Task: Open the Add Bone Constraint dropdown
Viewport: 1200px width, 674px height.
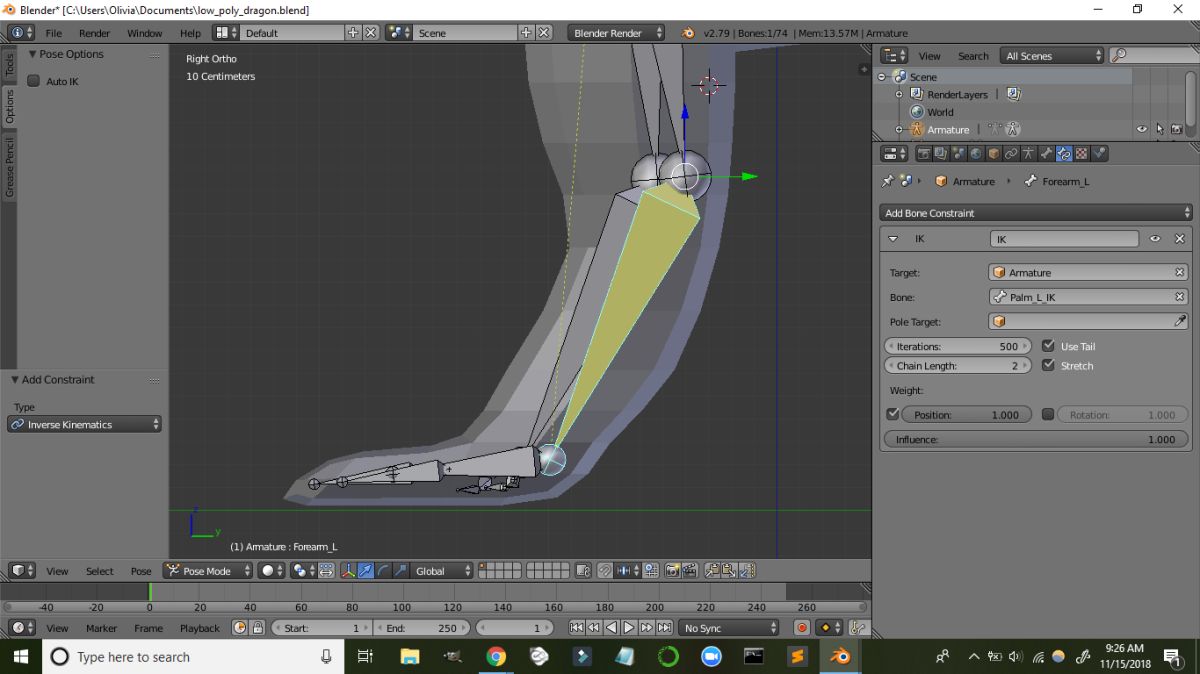Action: [x=1036, y=213]
